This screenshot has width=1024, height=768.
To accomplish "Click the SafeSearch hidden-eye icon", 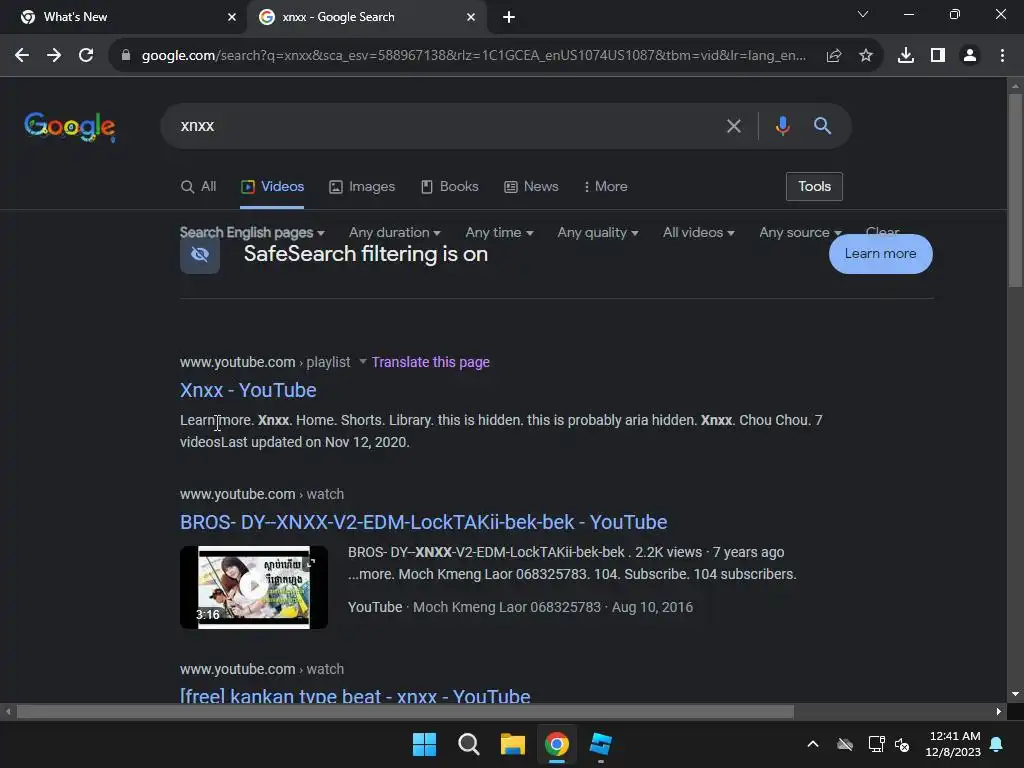I will point(200,254).
